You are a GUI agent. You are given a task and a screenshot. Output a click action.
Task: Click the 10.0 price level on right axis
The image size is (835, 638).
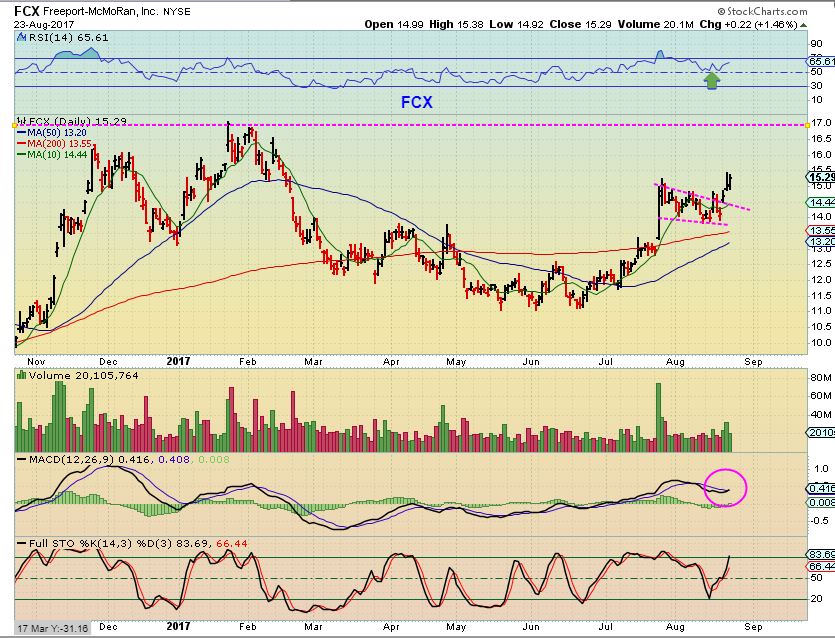(x=821, y=342)
